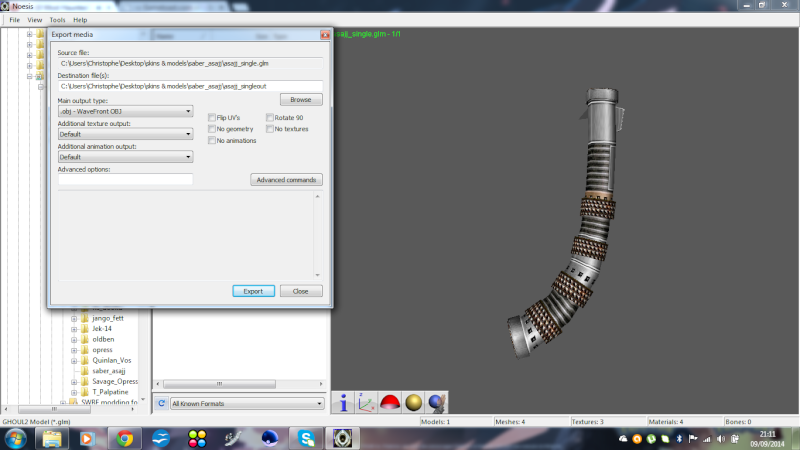Open Windows Explorer from the taskbar
The image size is (800, 450).
52,439
